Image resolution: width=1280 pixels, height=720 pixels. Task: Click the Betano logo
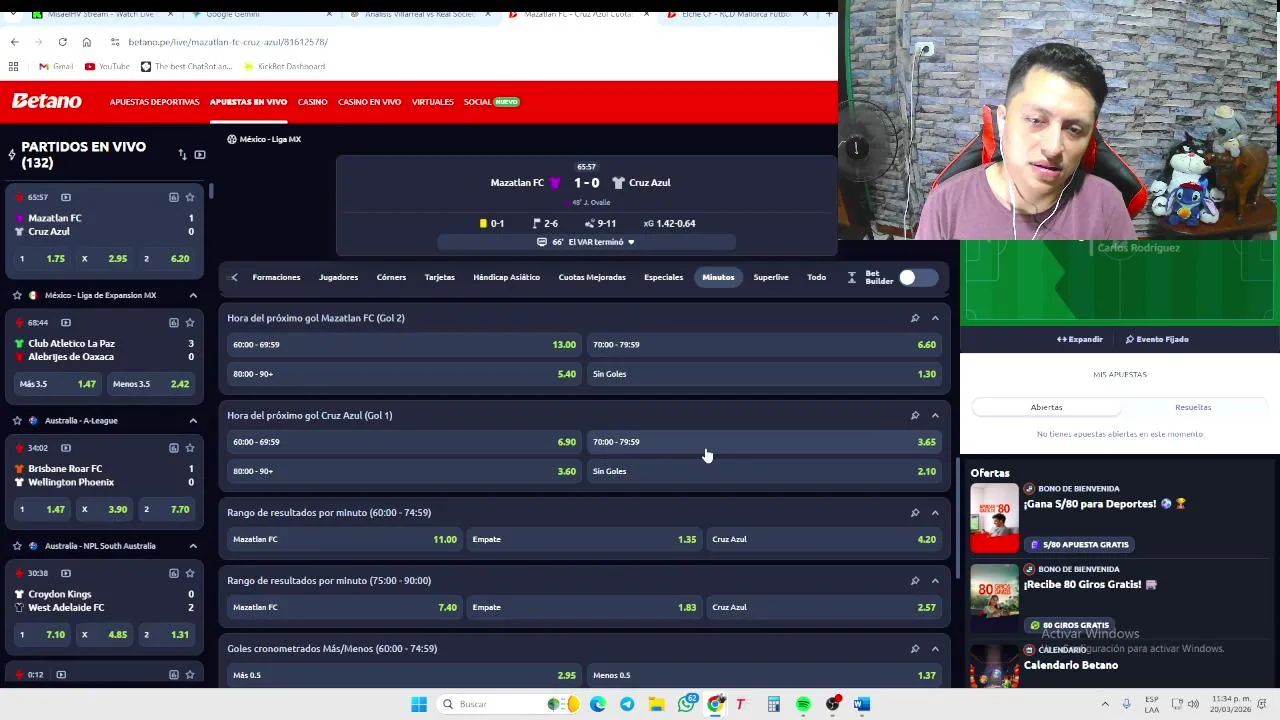pos(47,101)
